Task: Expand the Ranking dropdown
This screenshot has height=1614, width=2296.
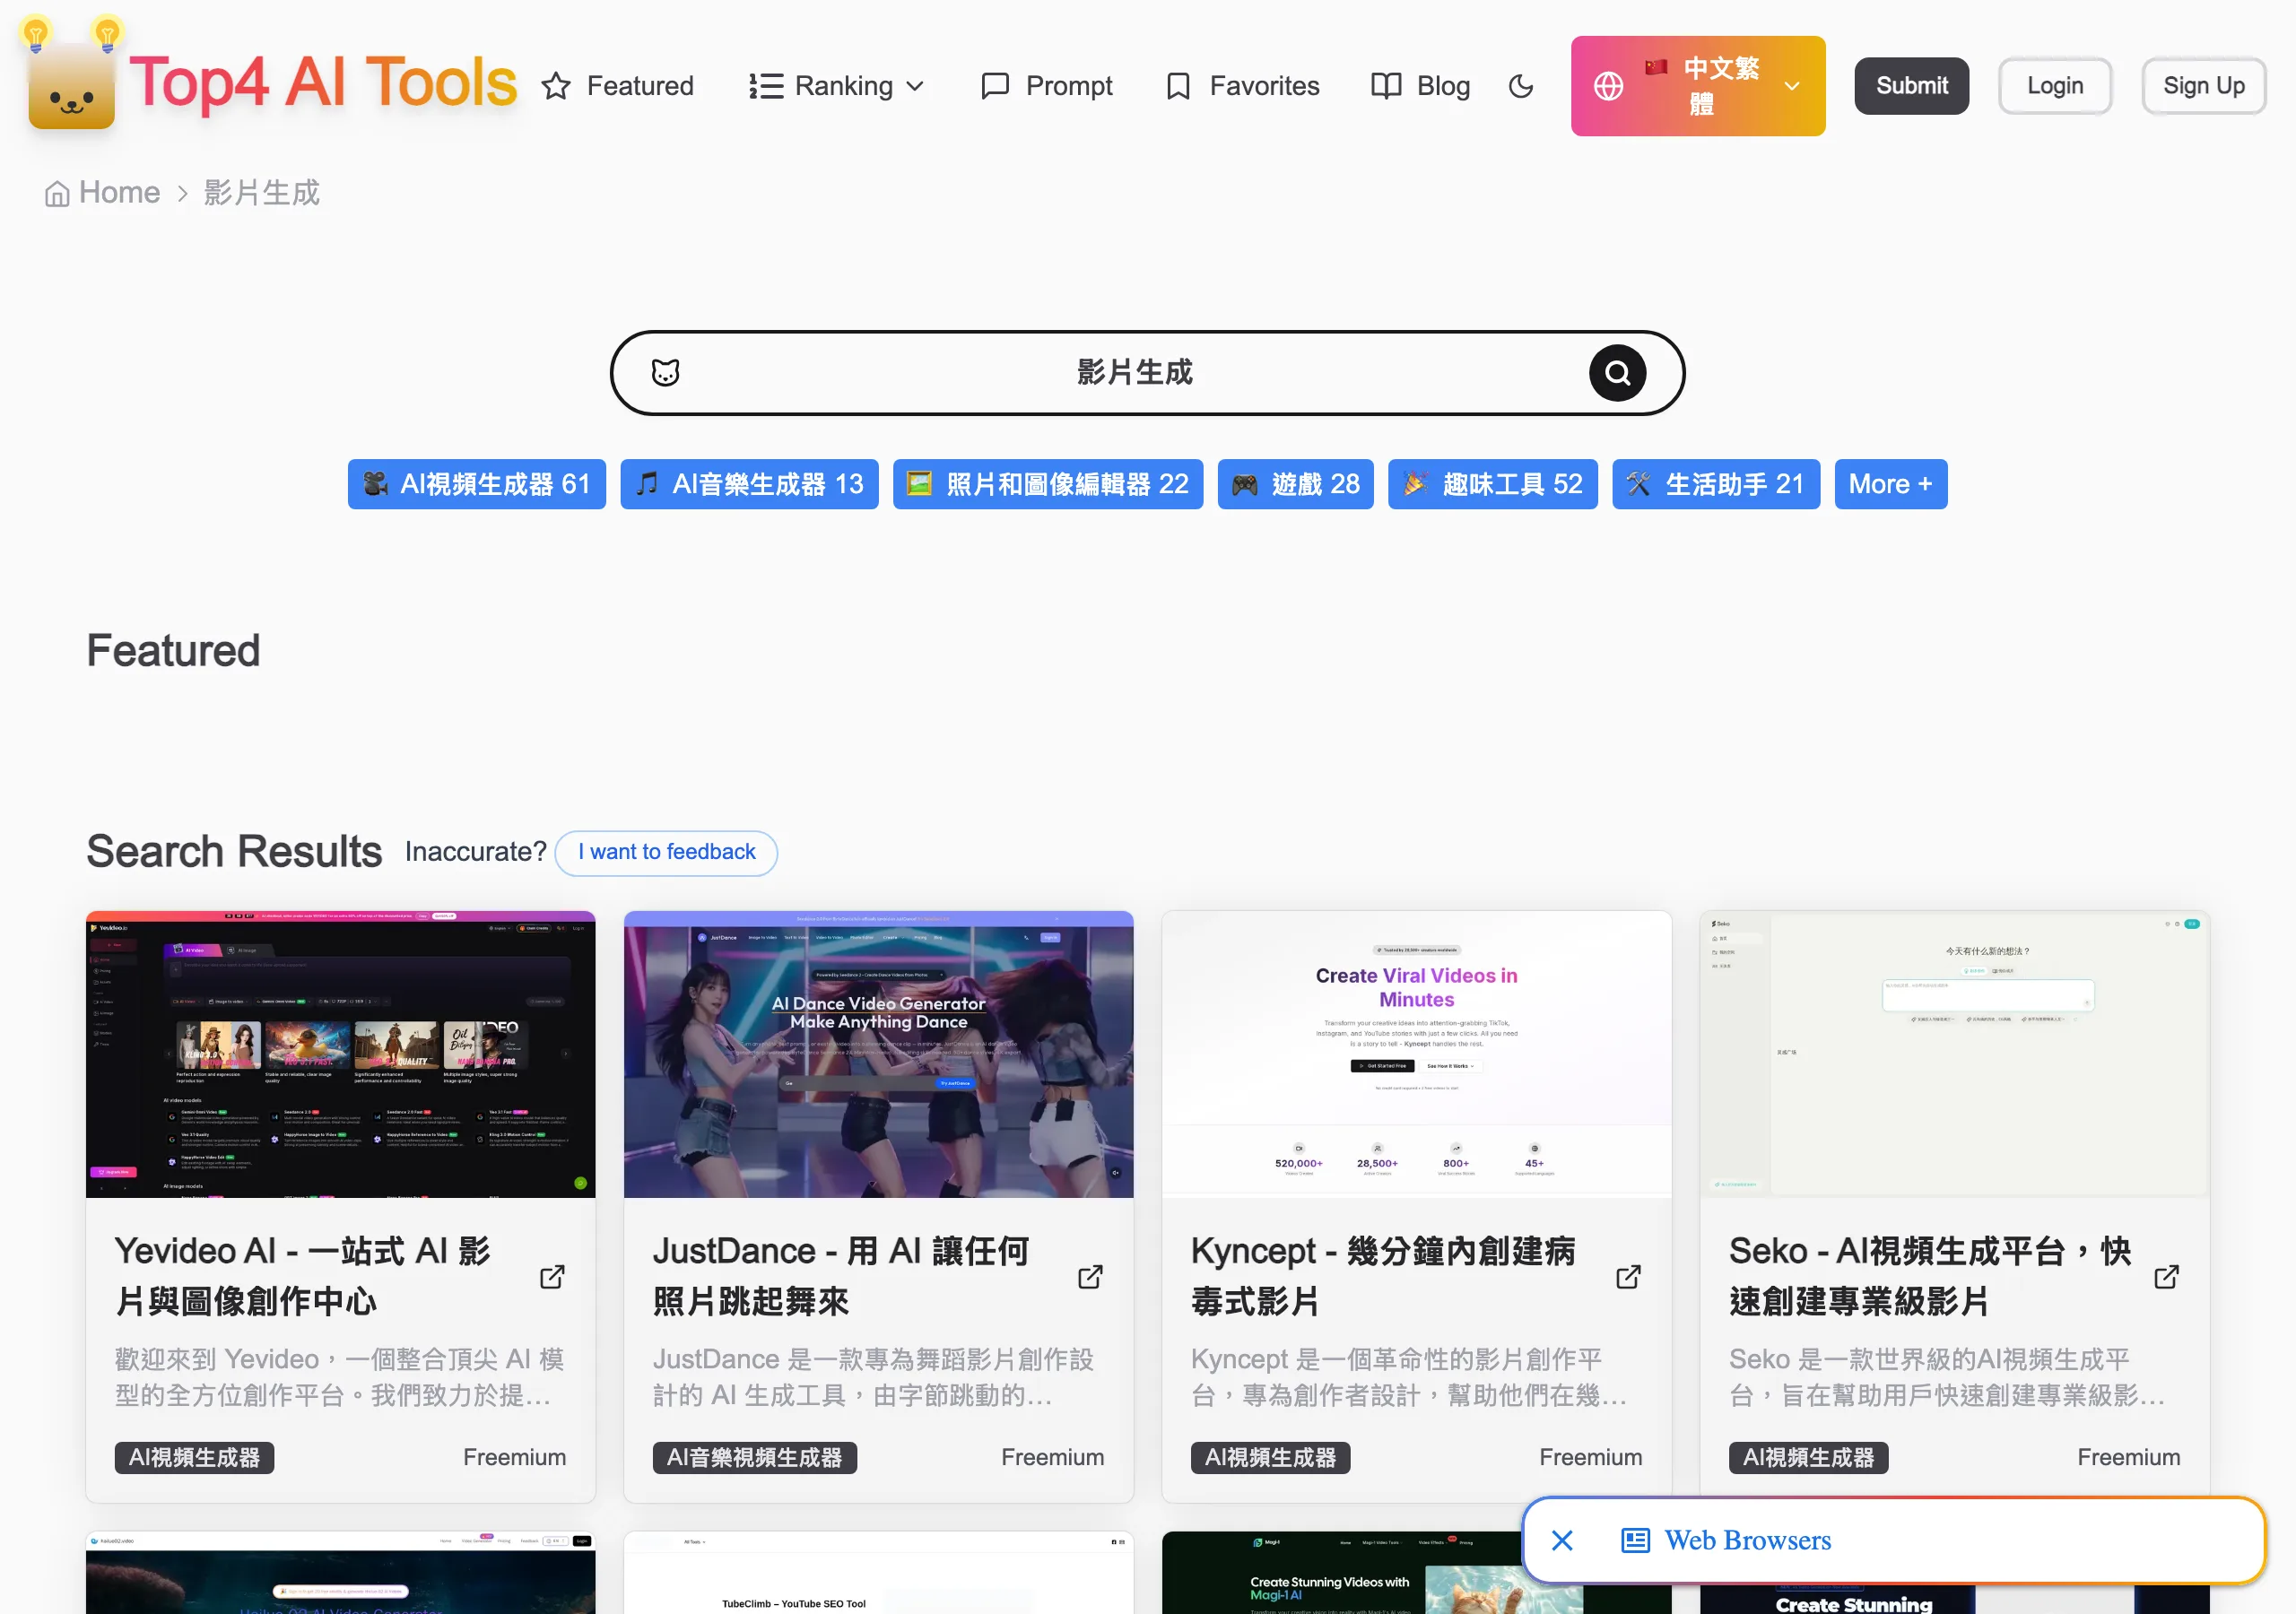Action: (836, 86)
